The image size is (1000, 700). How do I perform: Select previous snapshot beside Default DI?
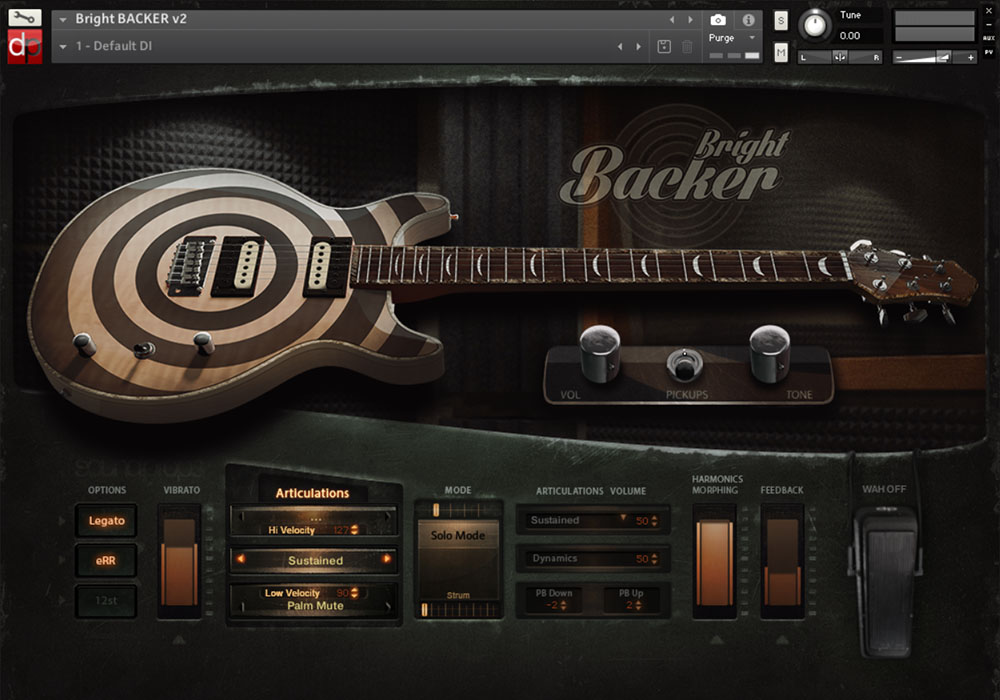(620, 47)
